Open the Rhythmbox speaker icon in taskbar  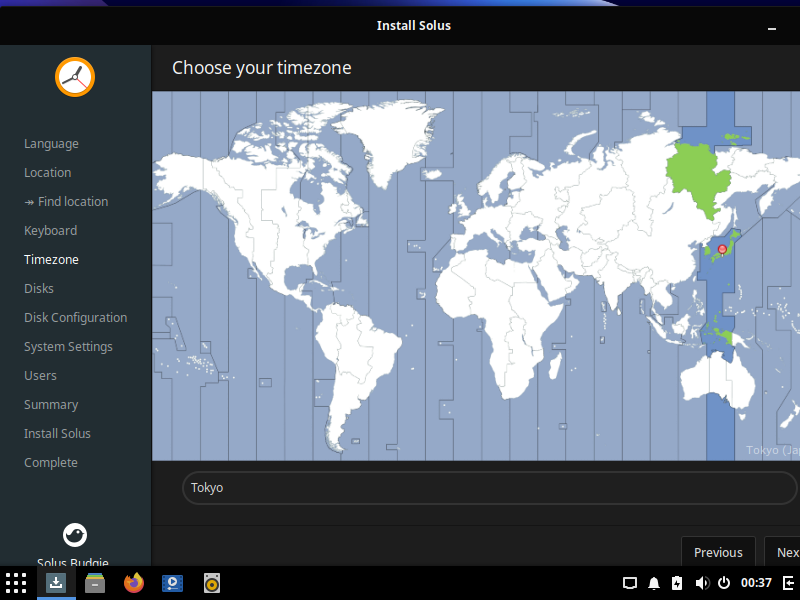(212, 583)
